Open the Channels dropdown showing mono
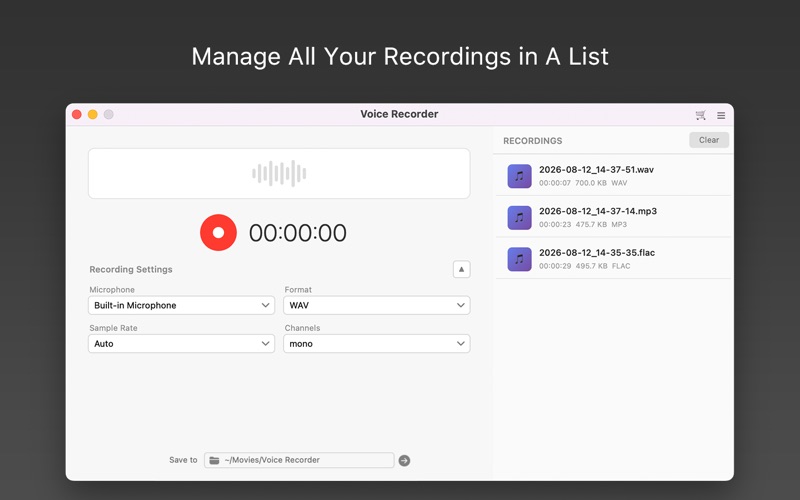 pyautogui.click(x=377, y=343)
